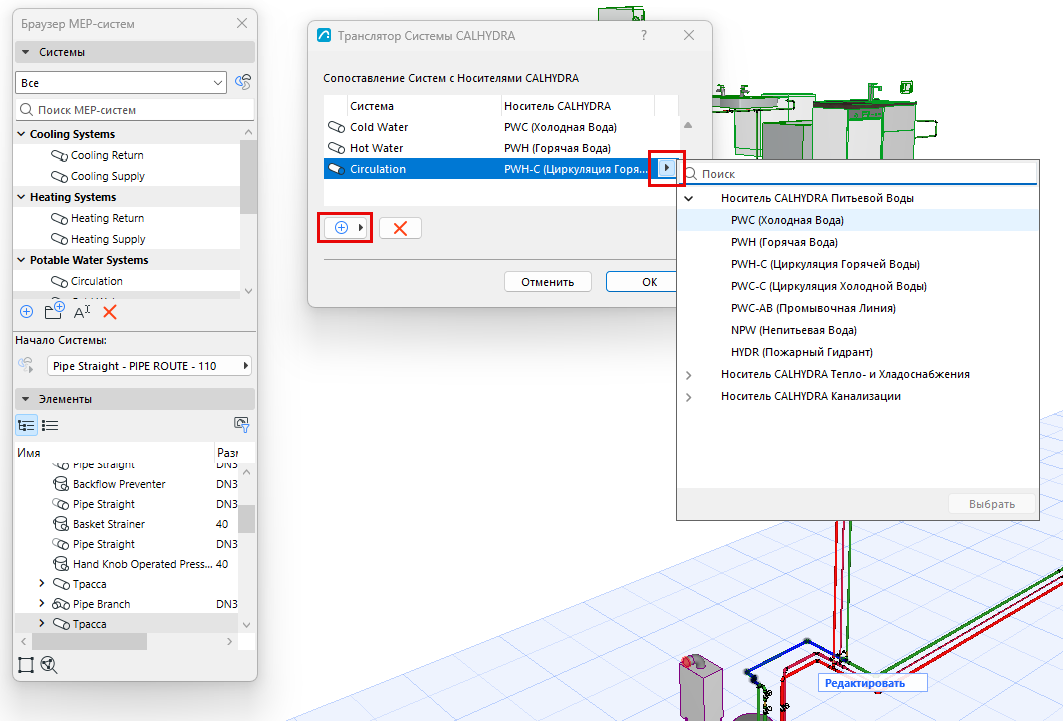Collapse the Potable Water Systems group
The image size is (1063, 721).
(x=21, y=260)
